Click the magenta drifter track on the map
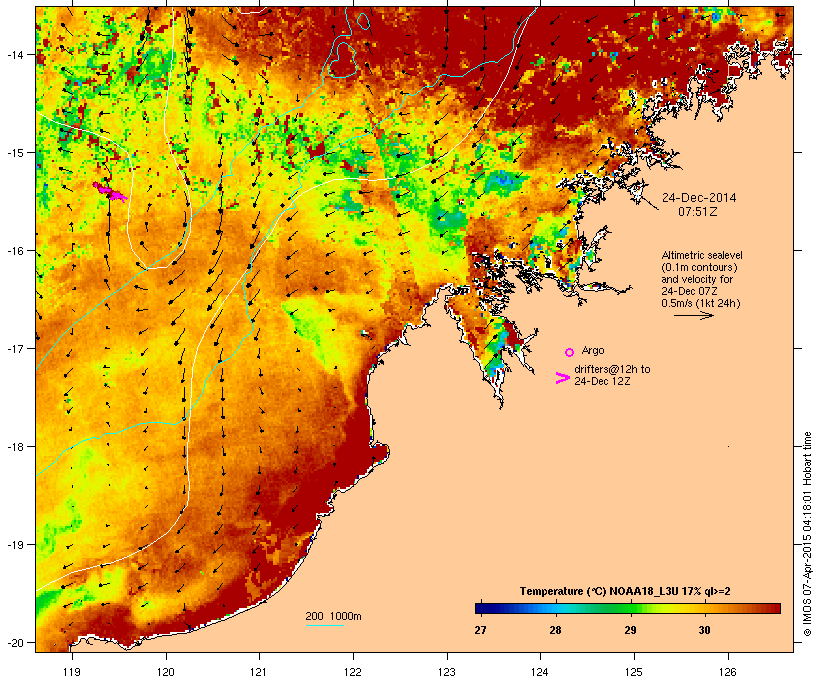The width and height of the screenshot is (820, 680). tap(110, 191)
